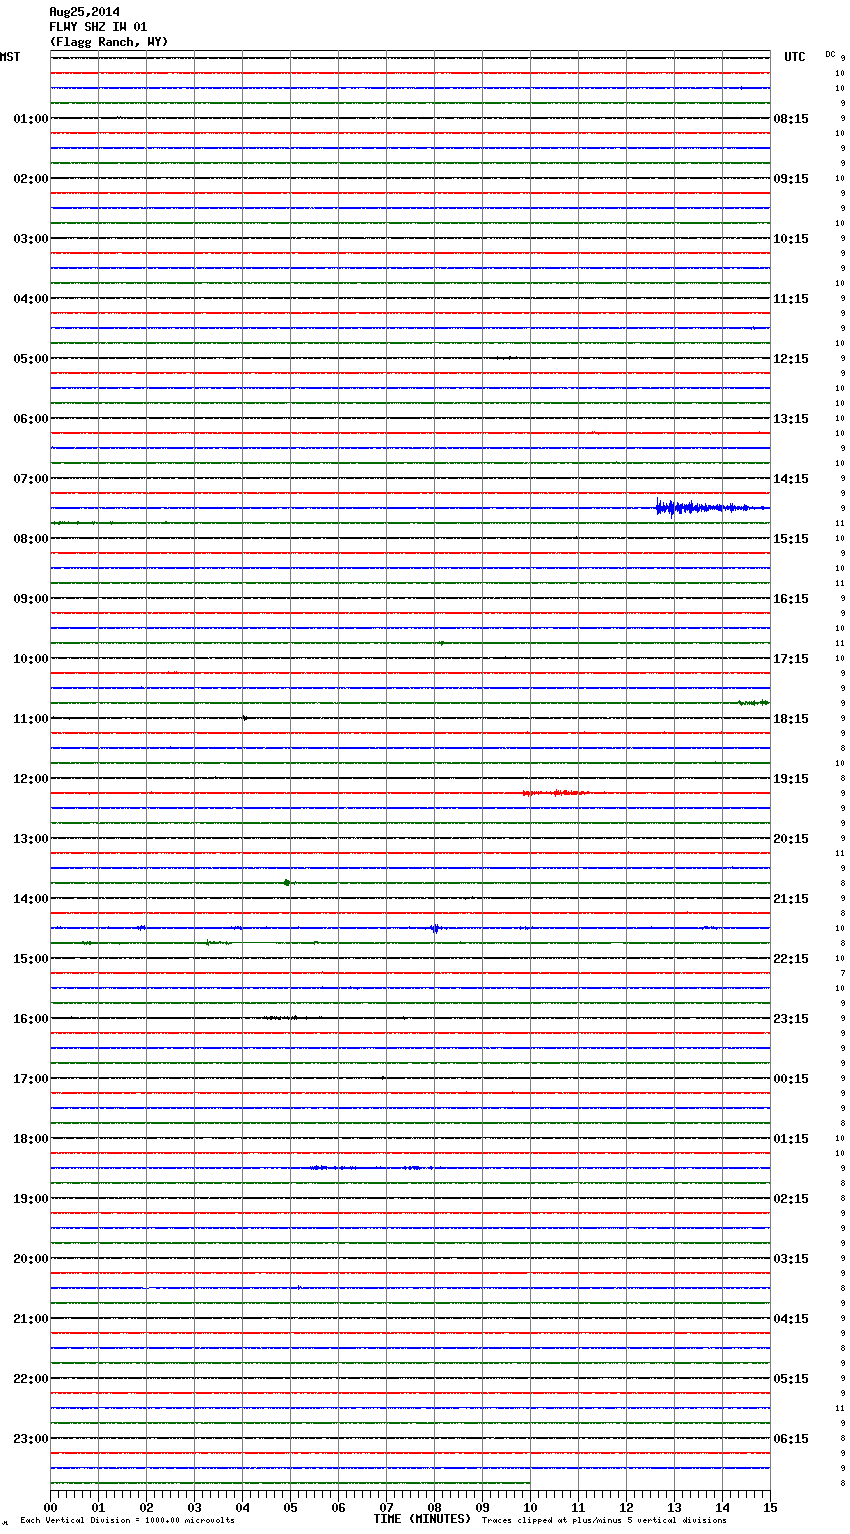This screenshot has height=1534, width=850.
Task: Click minute tick label '13' on the time axis
Action: pos(674,1507)
